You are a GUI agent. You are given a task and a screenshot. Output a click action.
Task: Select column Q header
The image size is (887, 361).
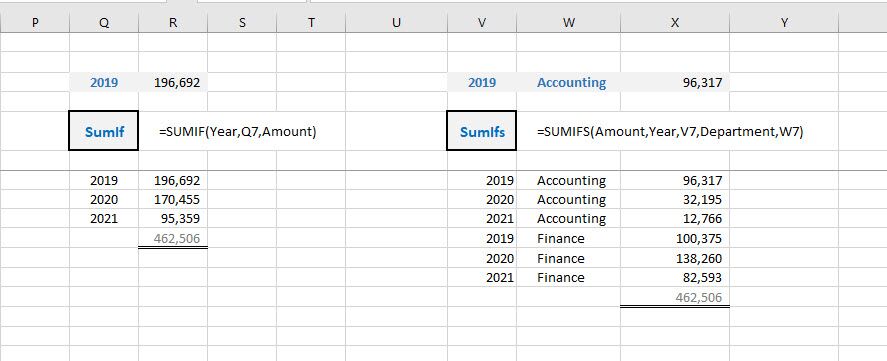coord(104,23)
